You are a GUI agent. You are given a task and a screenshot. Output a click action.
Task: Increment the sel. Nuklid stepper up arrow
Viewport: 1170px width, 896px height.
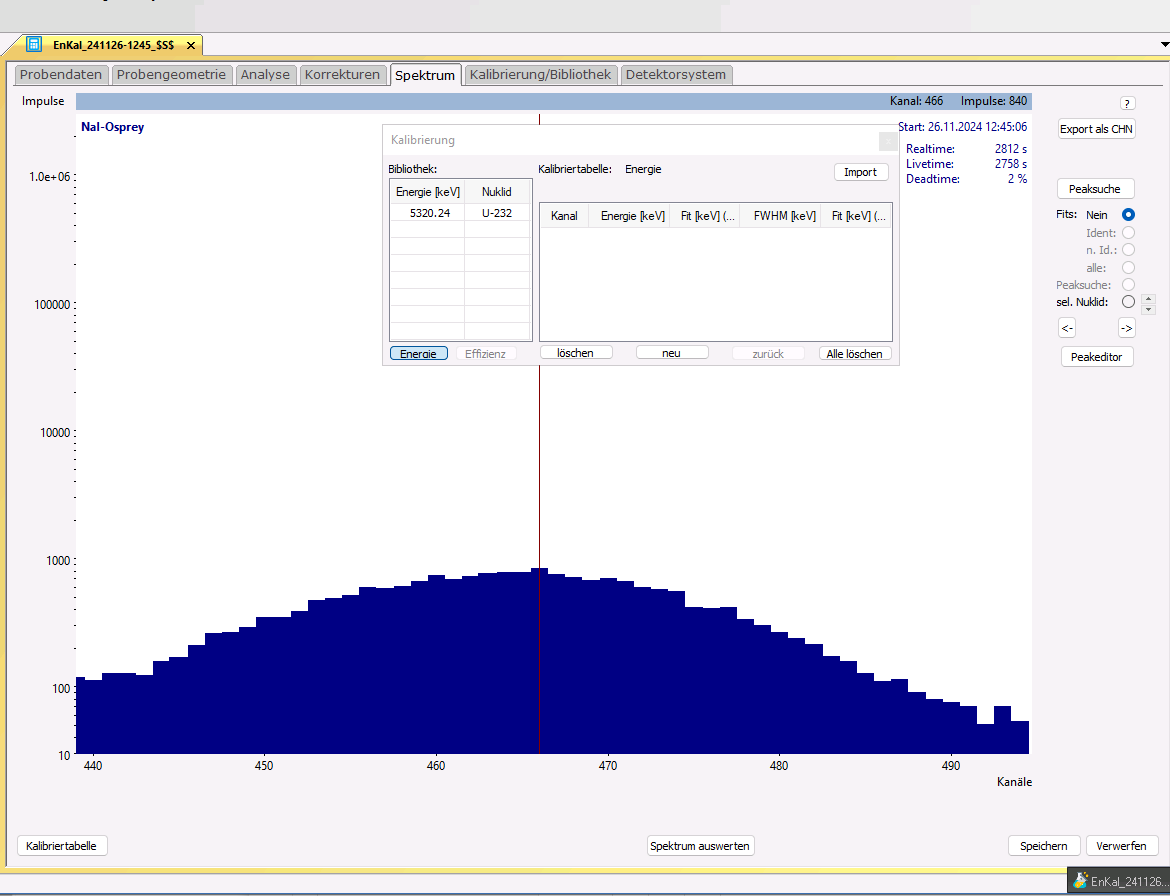[1148, 298]
